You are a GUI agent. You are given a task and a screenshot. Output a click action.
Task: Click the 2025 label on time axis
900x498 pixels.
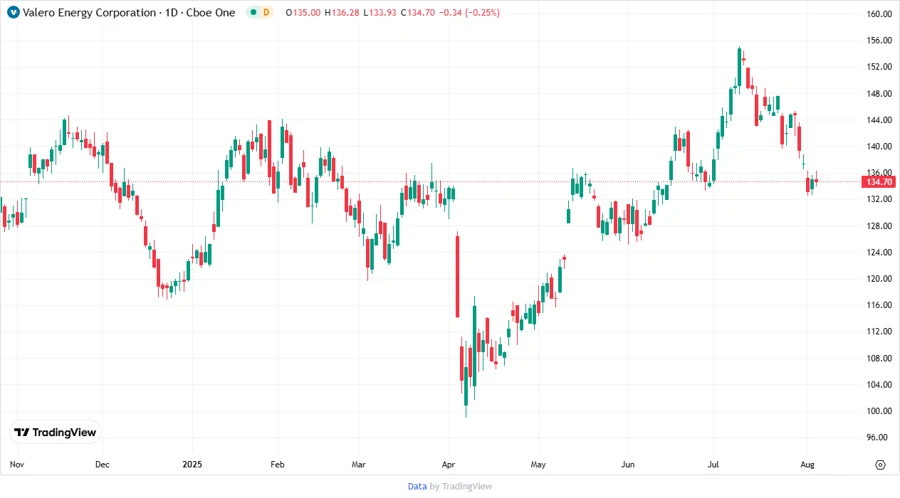coord(192,464)
